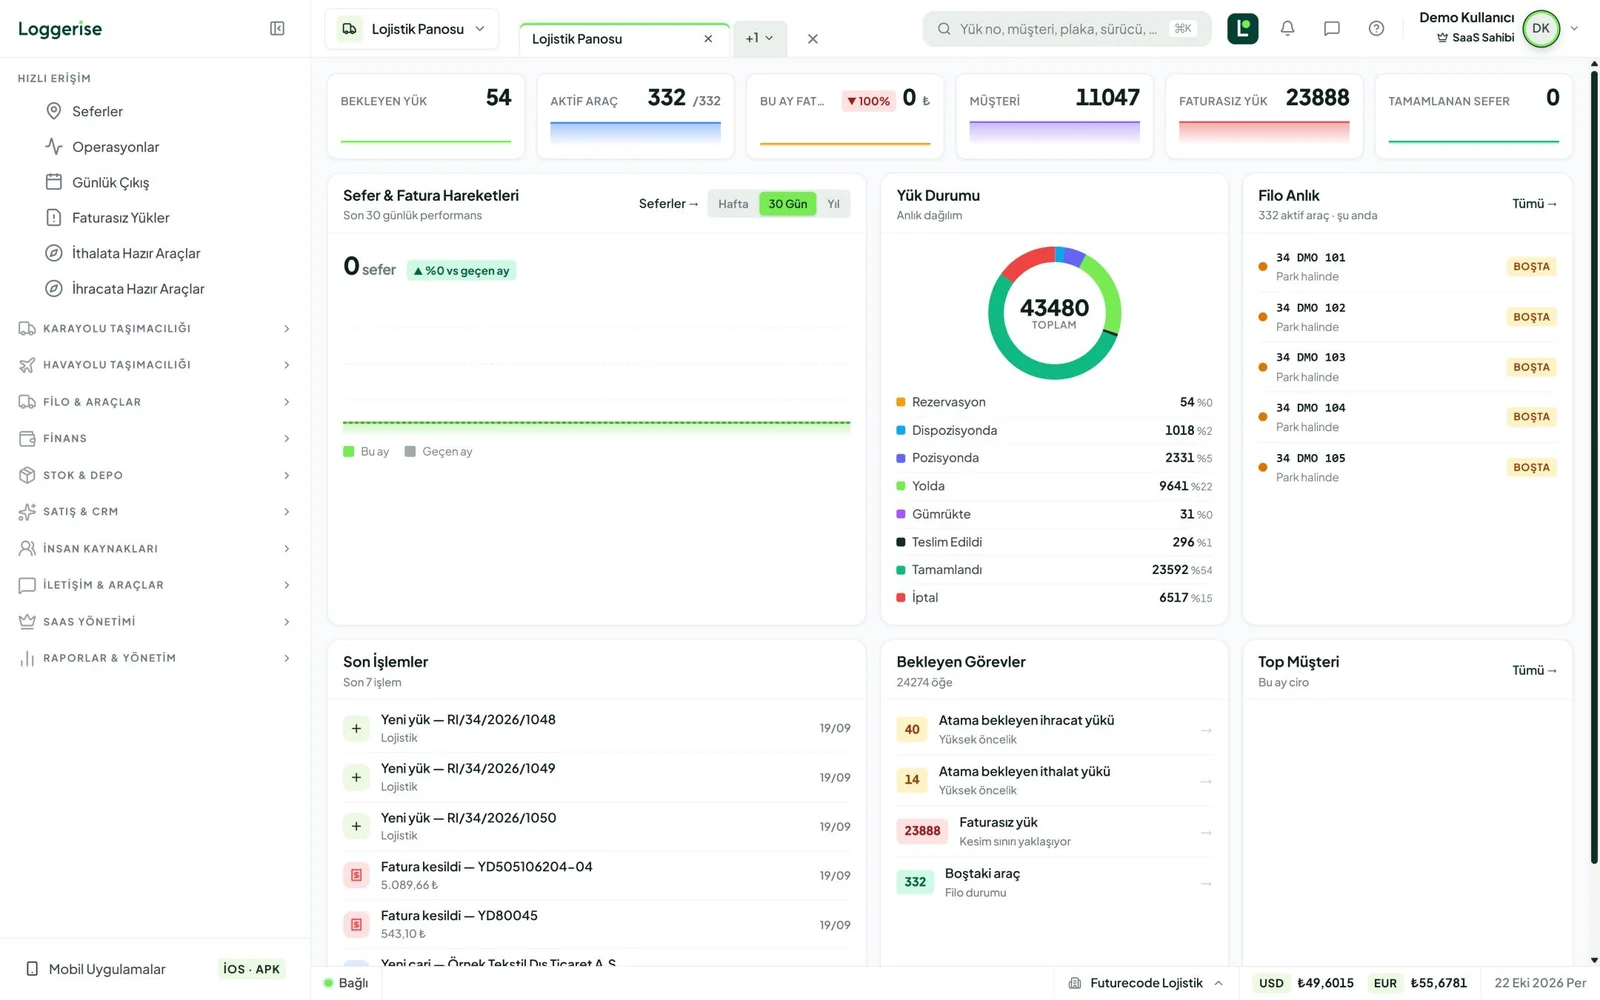Open the +1 more tabs dropdown
The height and width of the screenshot is (1000, 1600).
[x=760, y=38]
